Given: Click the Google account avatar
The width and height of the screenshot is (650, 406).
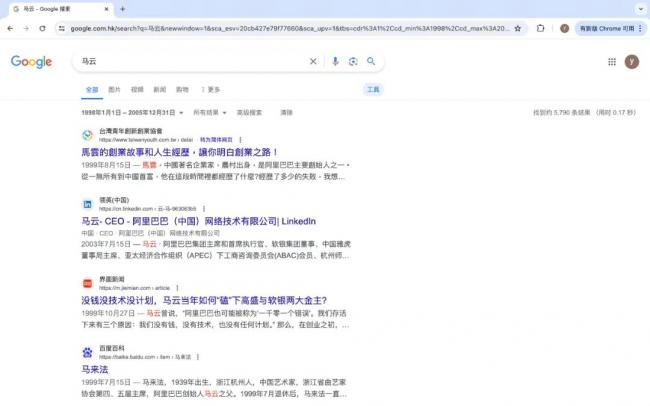Looking at the screenshot, I should tap(631, 61).
